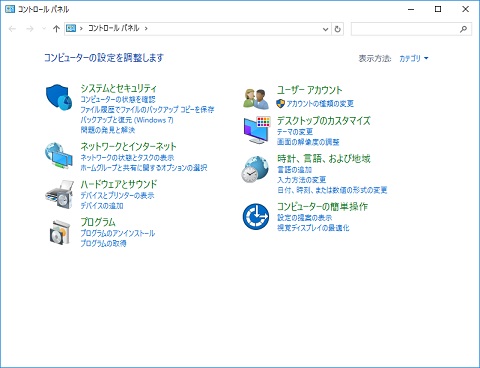Open 画面の解像度の調整 link
The width and height of the screenshot is (480, 368).
click(308, 142)
